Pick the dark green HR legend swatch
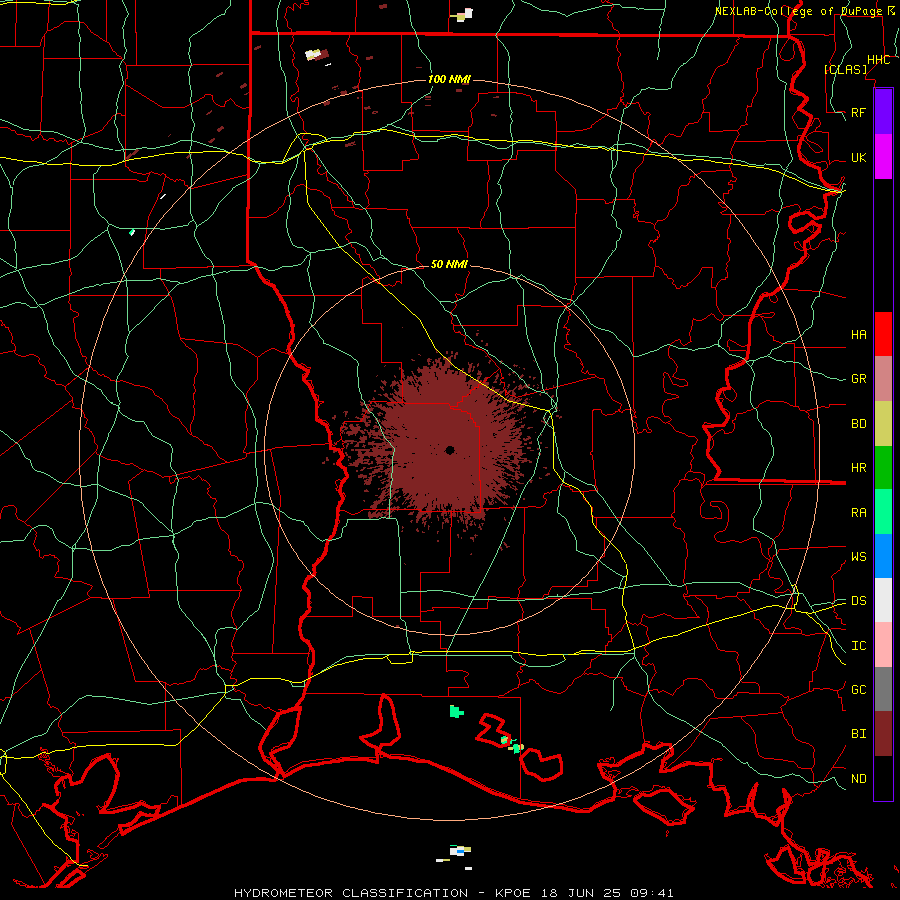Image resolution: width=900 pixels, height=900 pixels. tap(883, 468)
